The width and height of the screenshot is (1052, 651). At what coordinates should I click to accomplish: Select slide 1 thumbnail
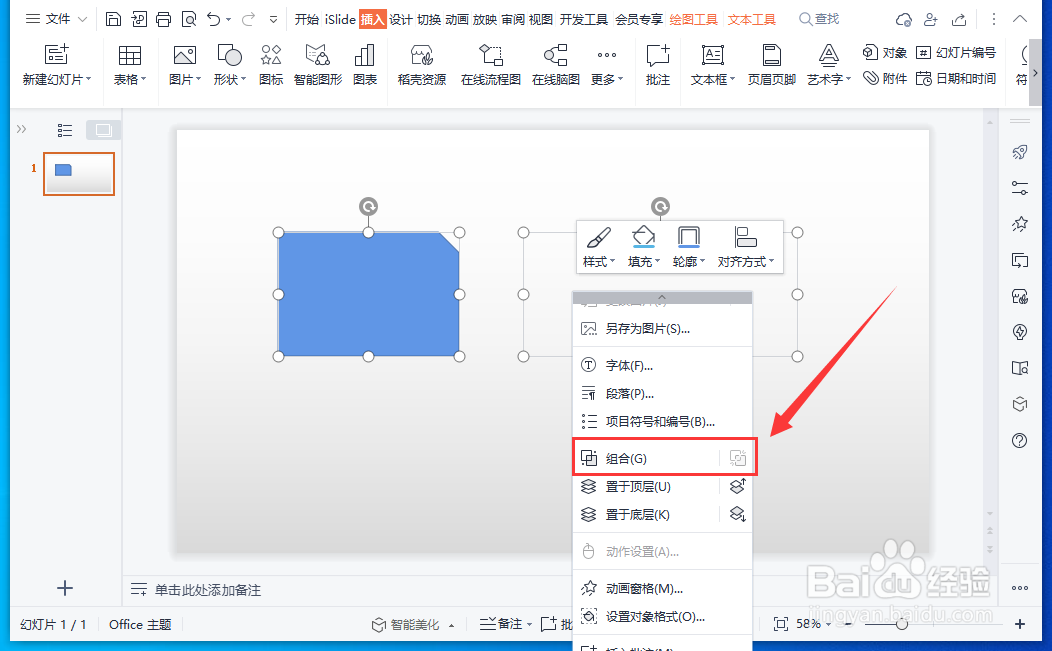click(79, 174)
